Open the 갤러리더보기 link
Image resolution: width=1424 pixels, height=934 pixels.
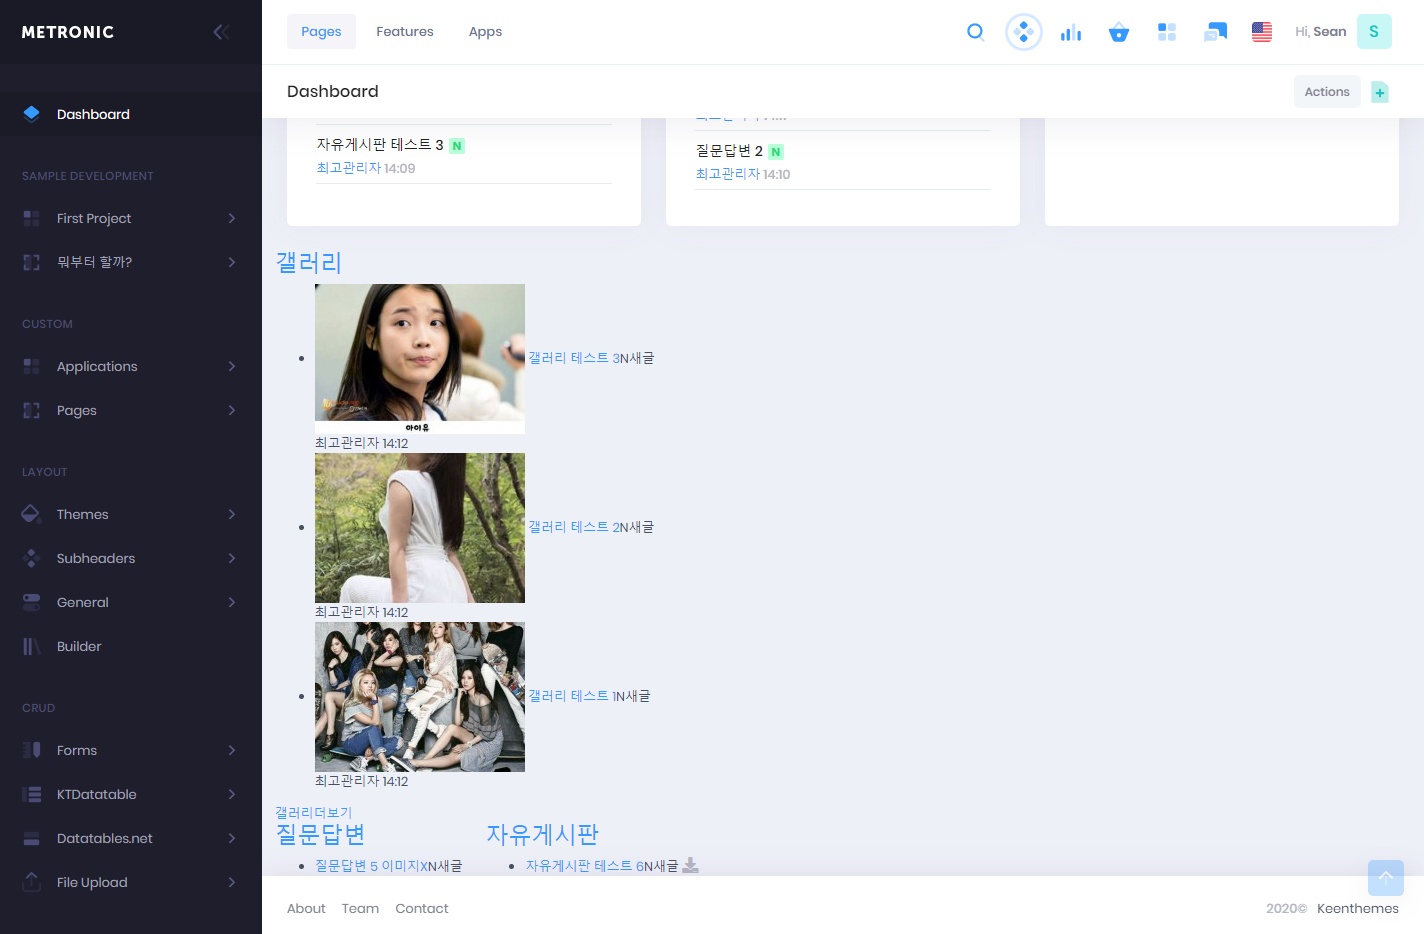click(x=313, y=812)
